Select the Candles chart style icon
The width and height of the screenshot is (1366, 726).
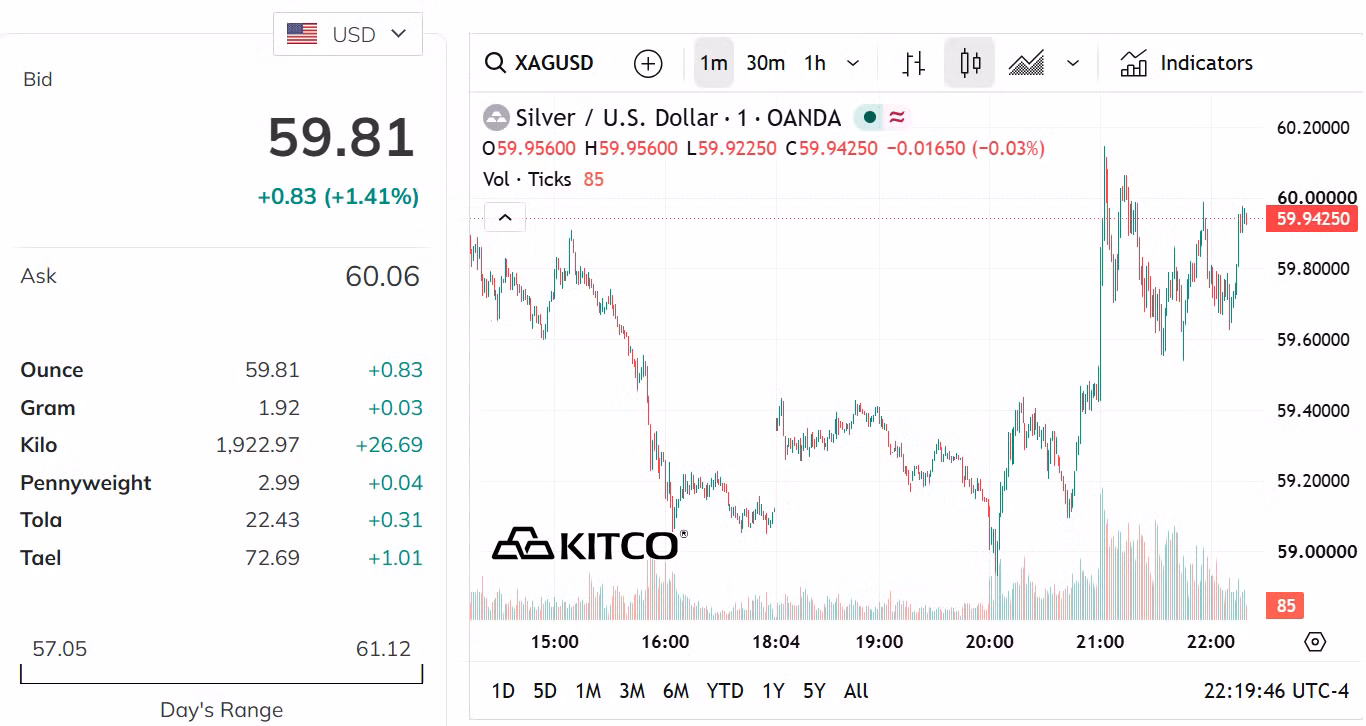[x=969, y=63]
